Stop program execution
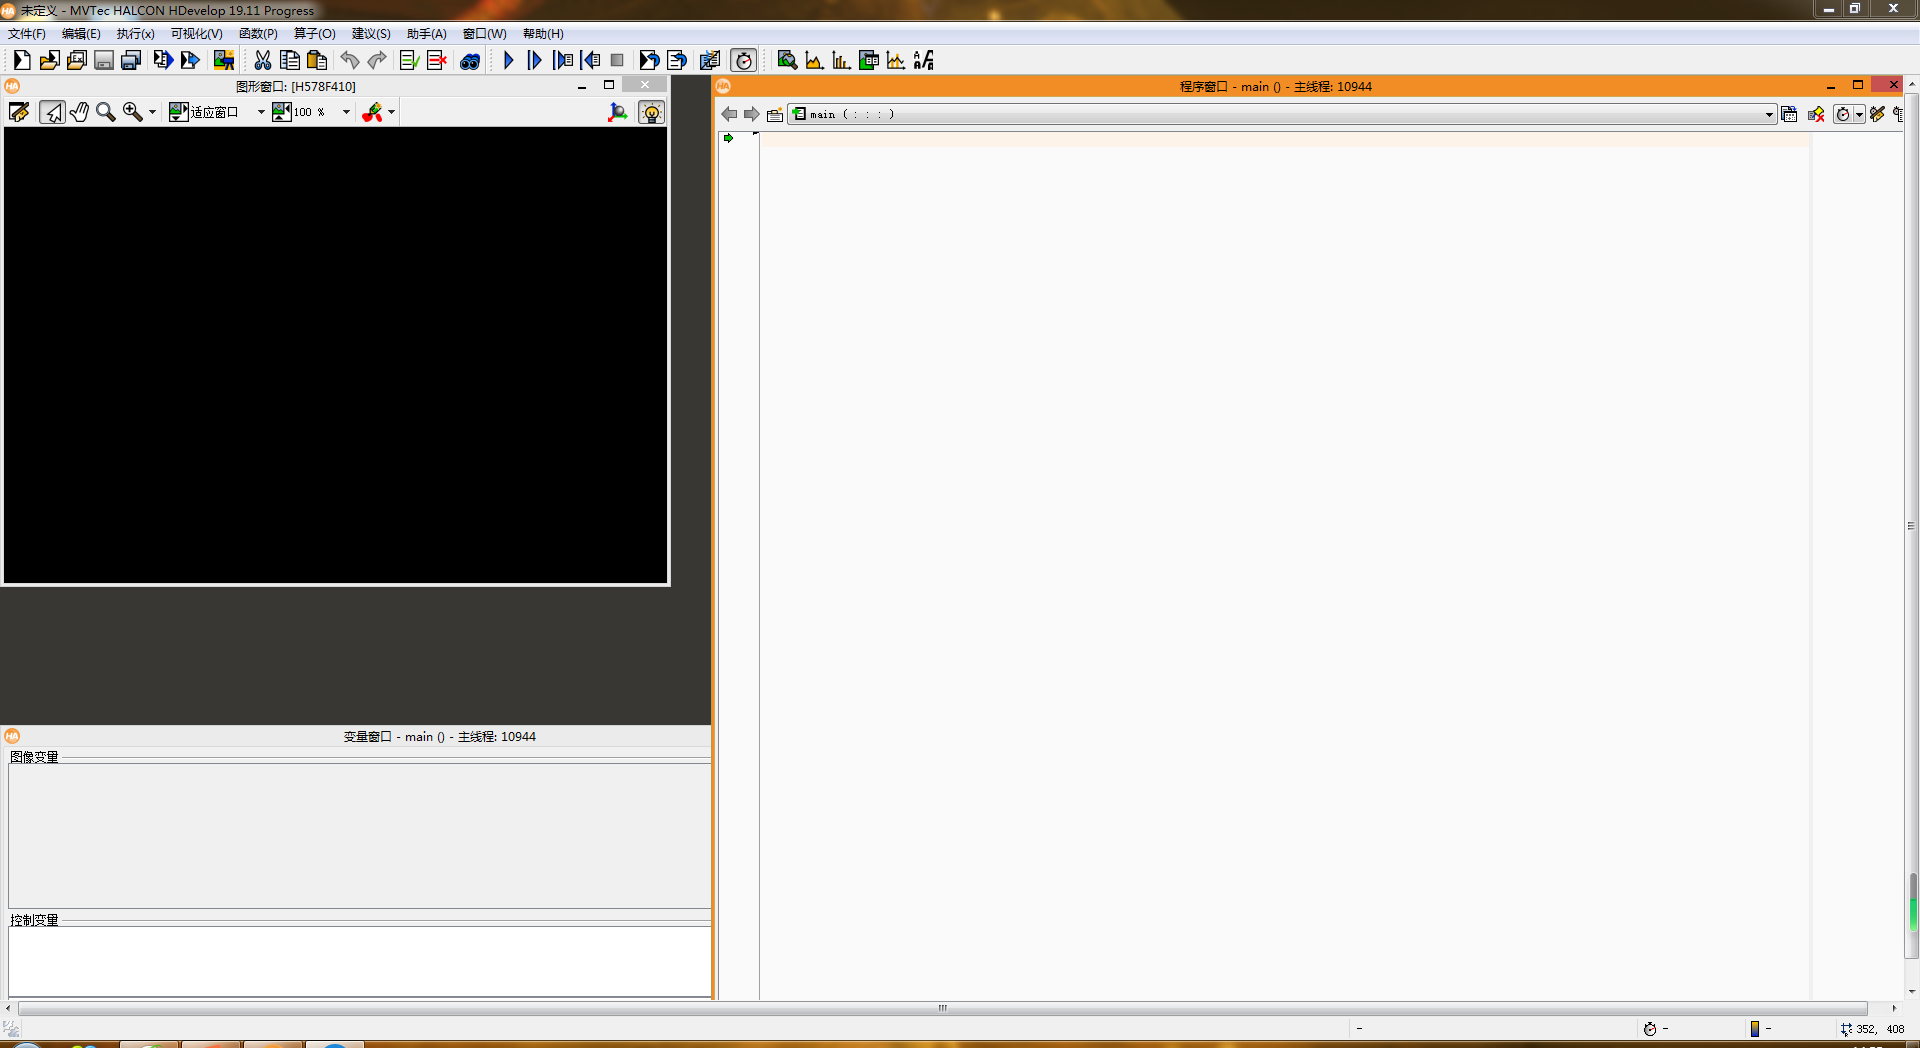 coord(617,60)
